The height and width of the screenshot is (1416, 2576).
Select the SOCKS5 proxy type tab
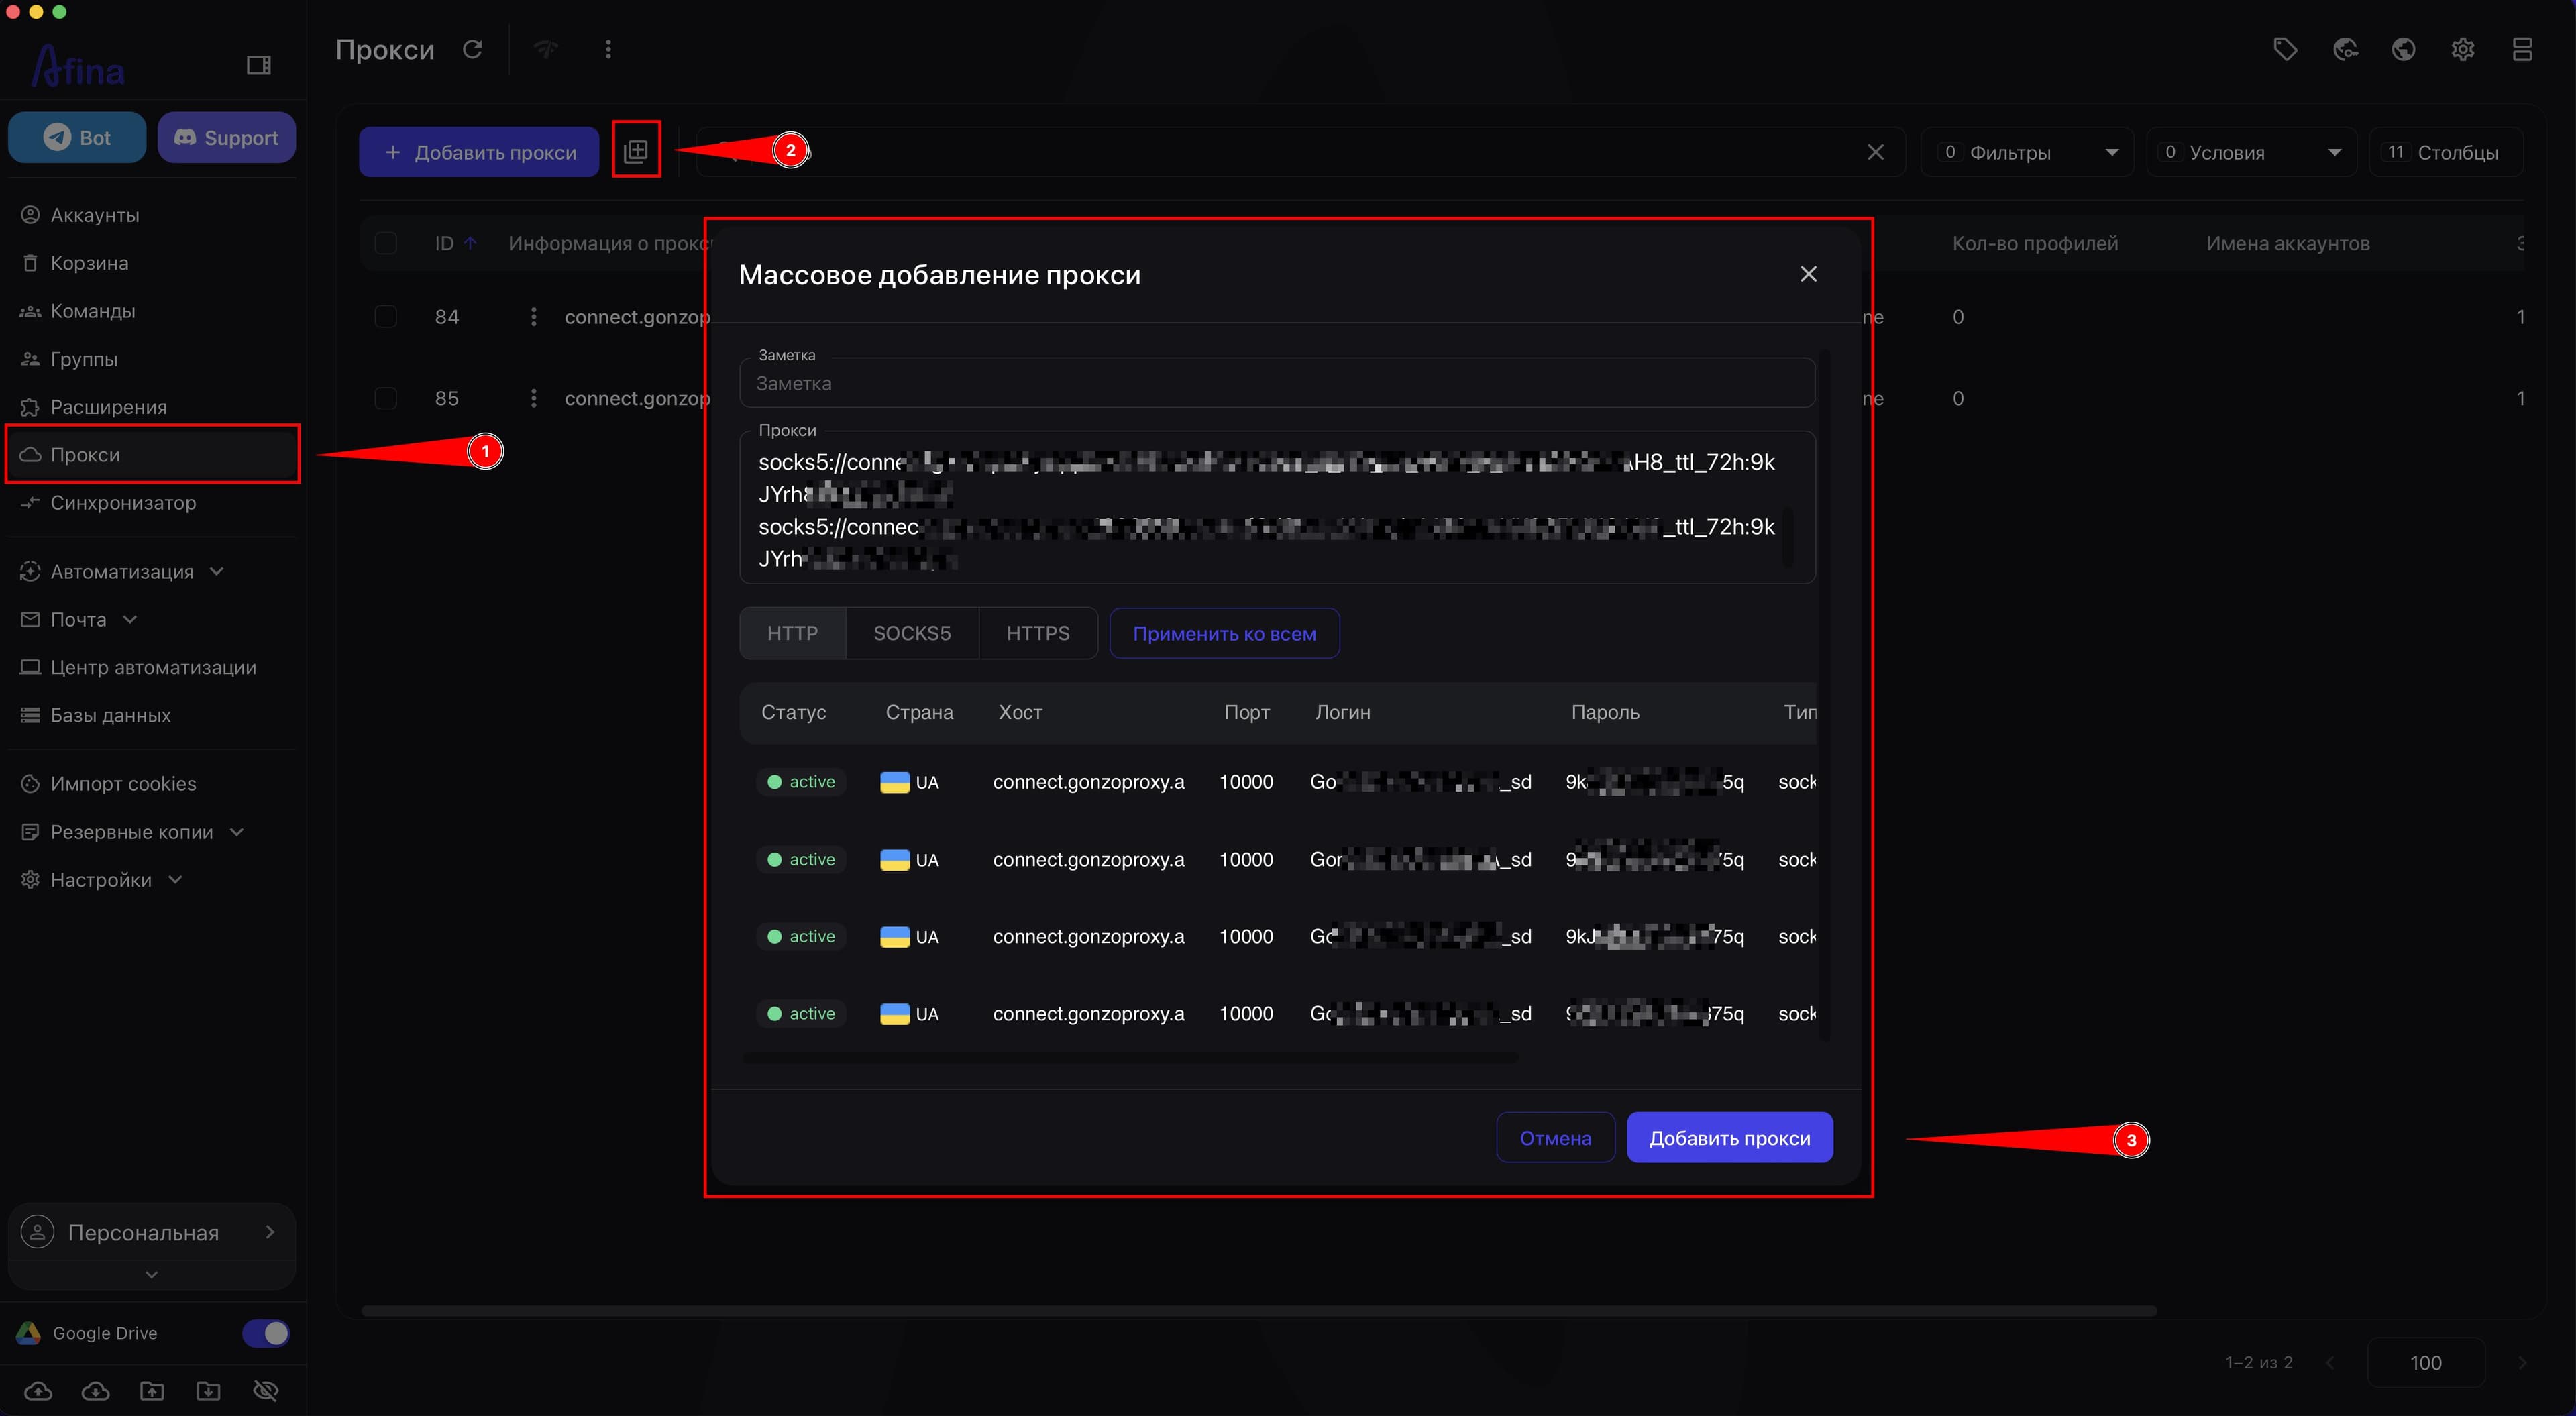coord(912,633)
